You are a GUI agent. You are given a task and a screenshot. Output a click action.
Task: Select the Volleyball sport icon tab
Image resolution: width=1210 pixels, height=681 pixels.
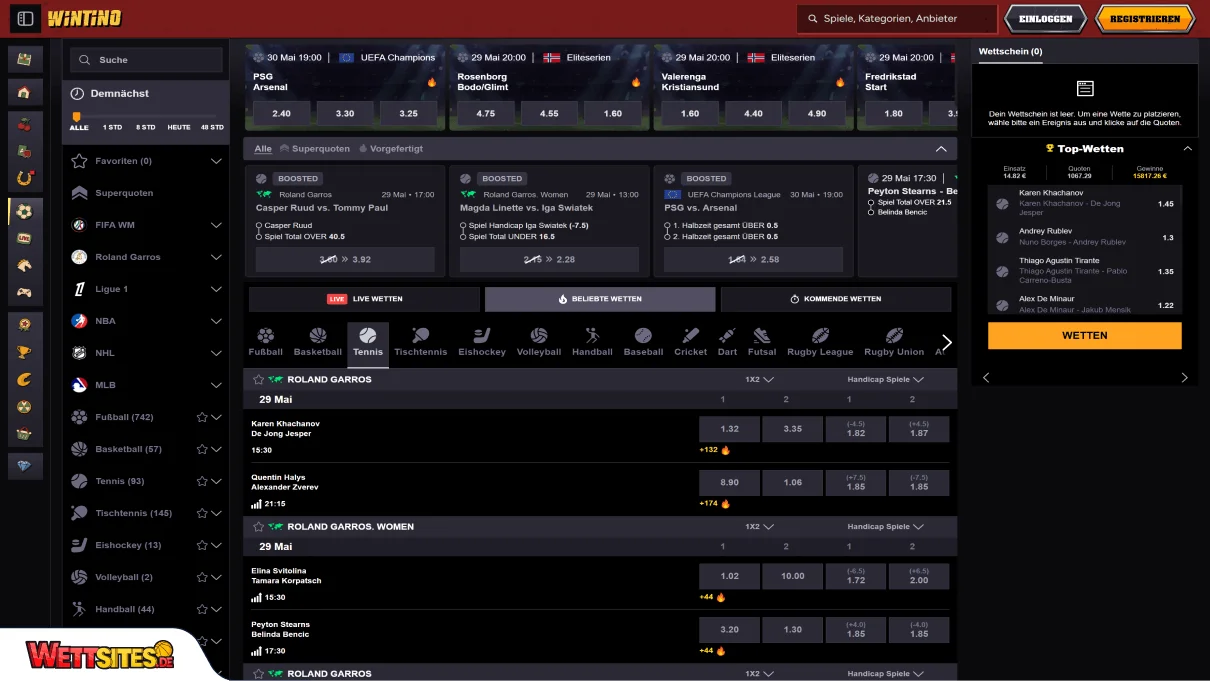point(539,343)
